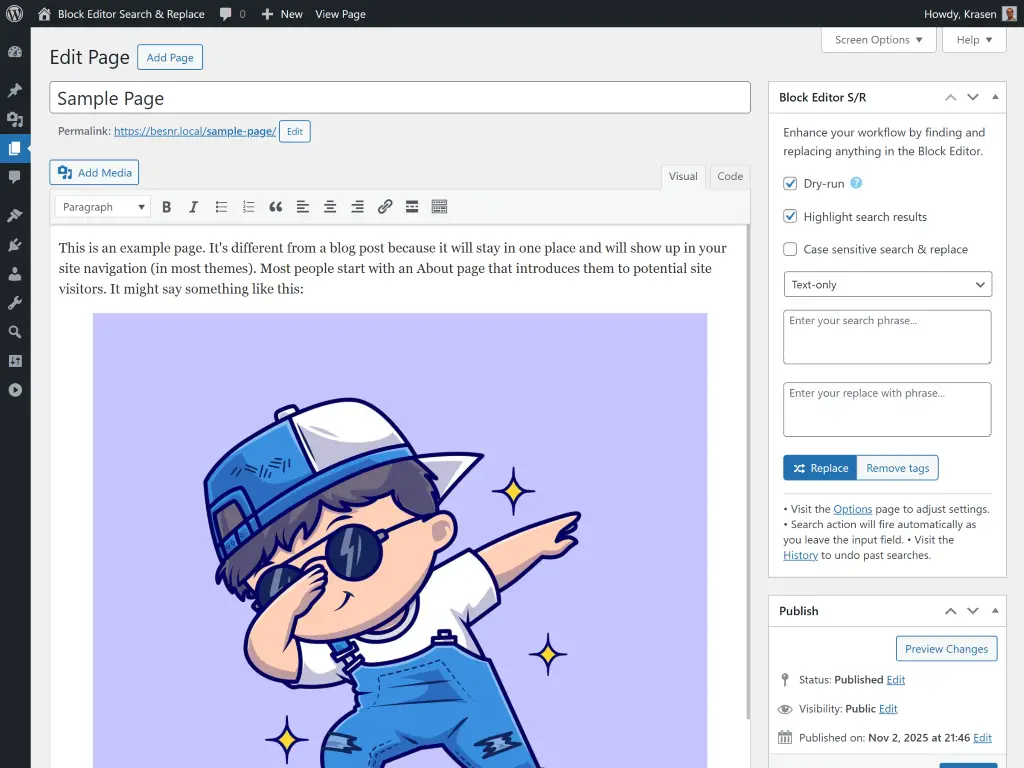Insert a hyperlink

(385, 207)
